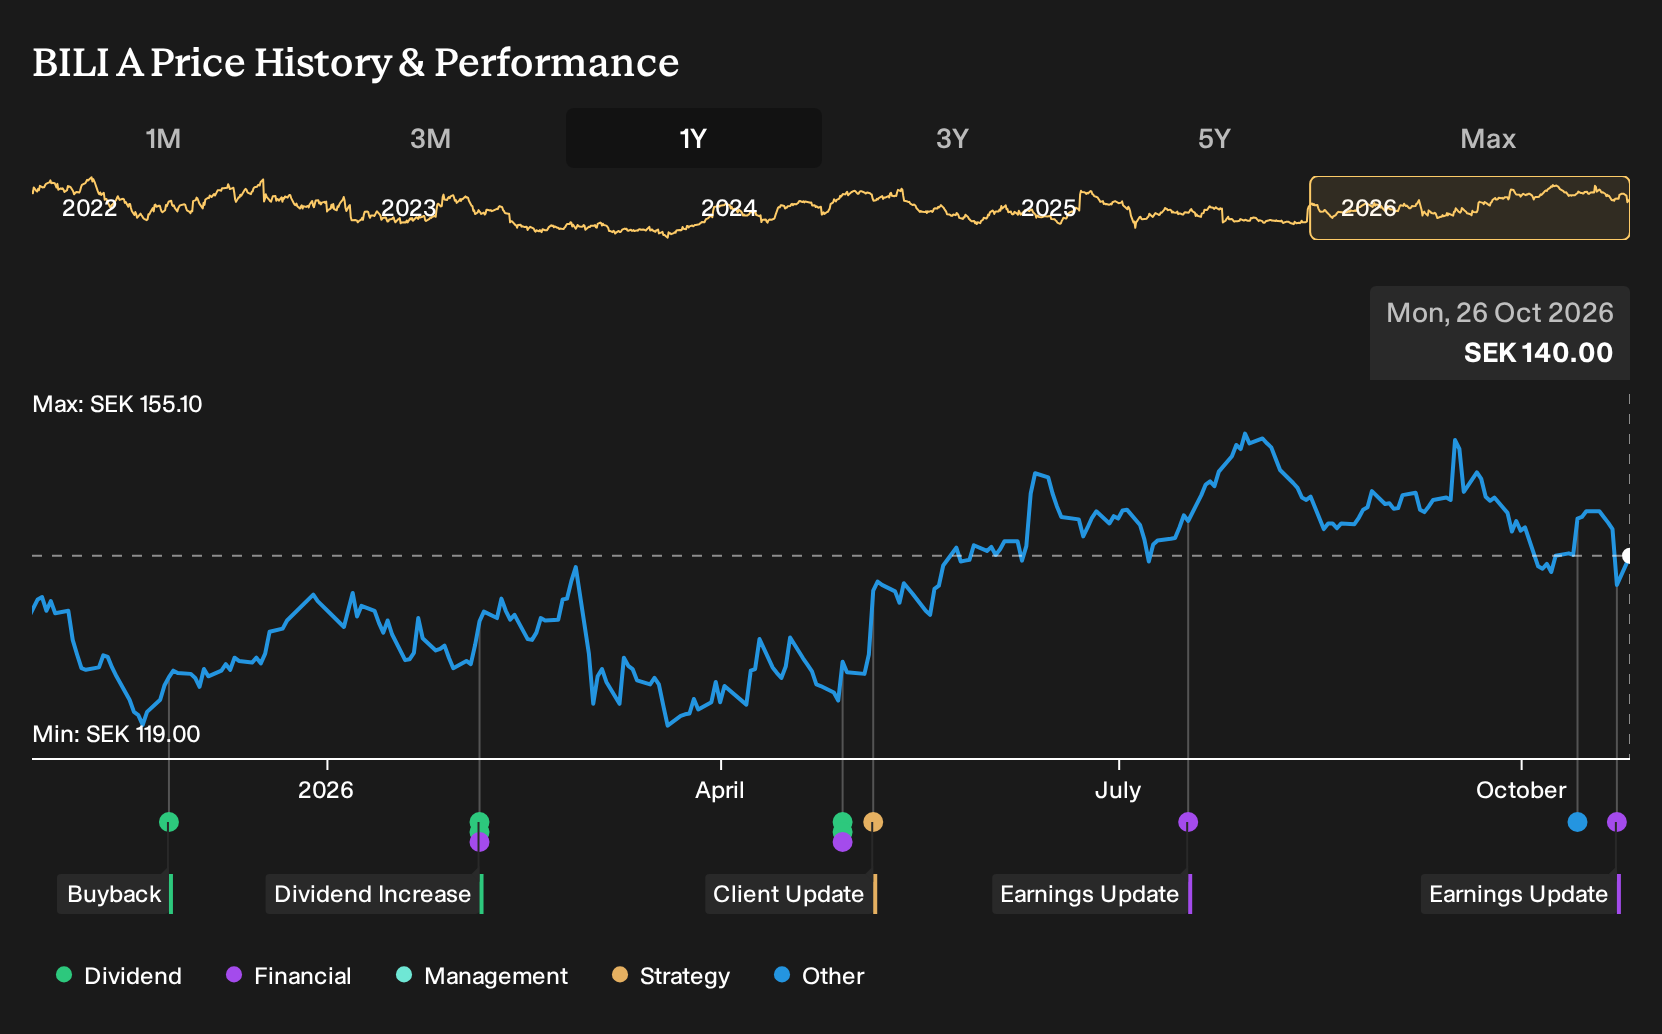The height and width of the screenshot is (1034, 1662).
Task: Toggle the Other legend filter
Action: [819, 976]
